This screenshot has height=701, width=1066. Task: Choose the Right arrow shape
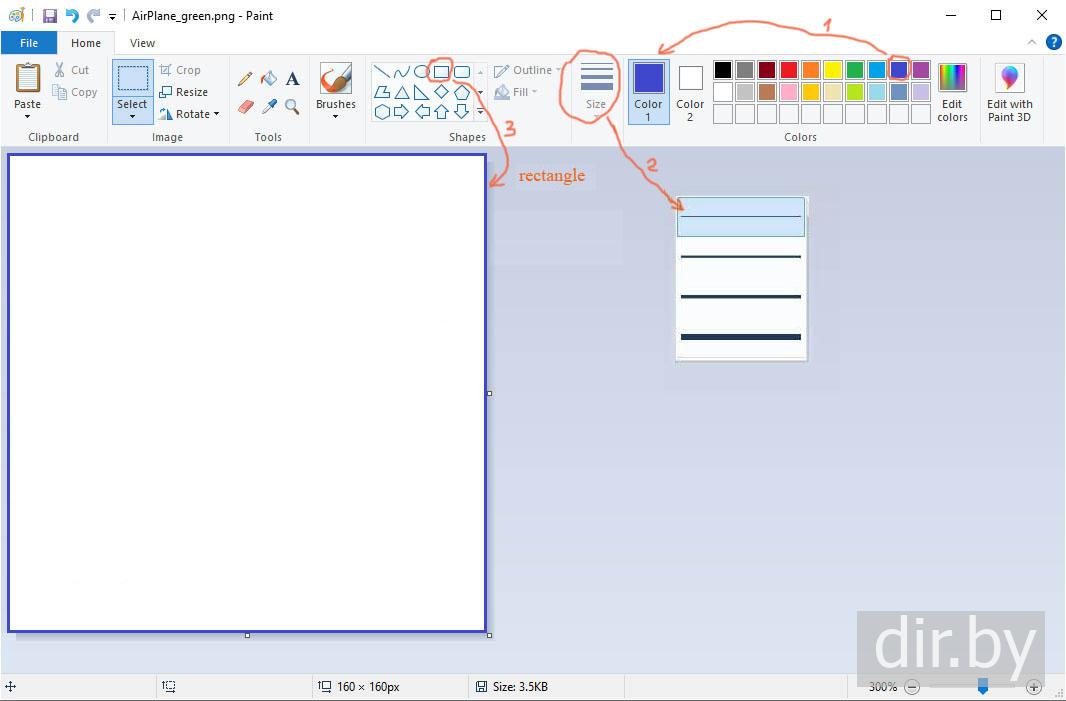coord(402,112)
